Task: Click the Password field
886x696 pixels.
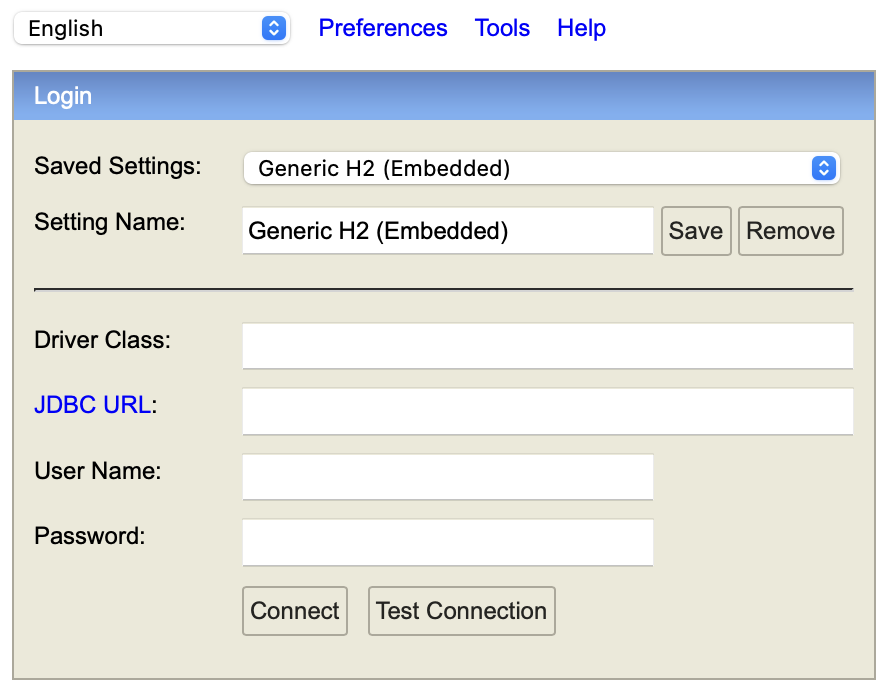Action: coord(448,542)
